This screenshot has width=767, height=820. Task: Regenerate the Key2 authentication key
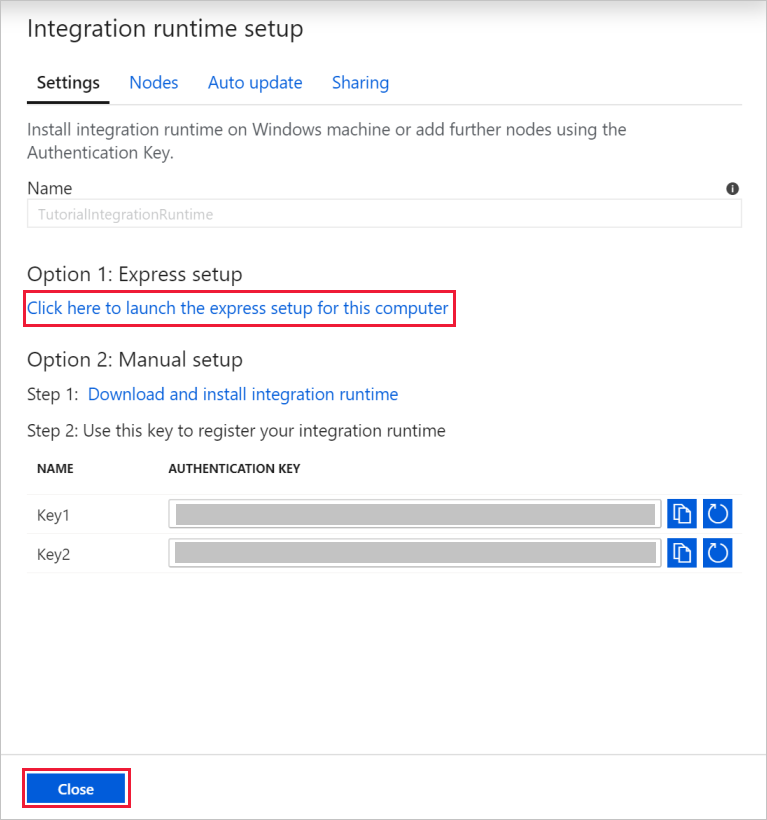[717, 552]
